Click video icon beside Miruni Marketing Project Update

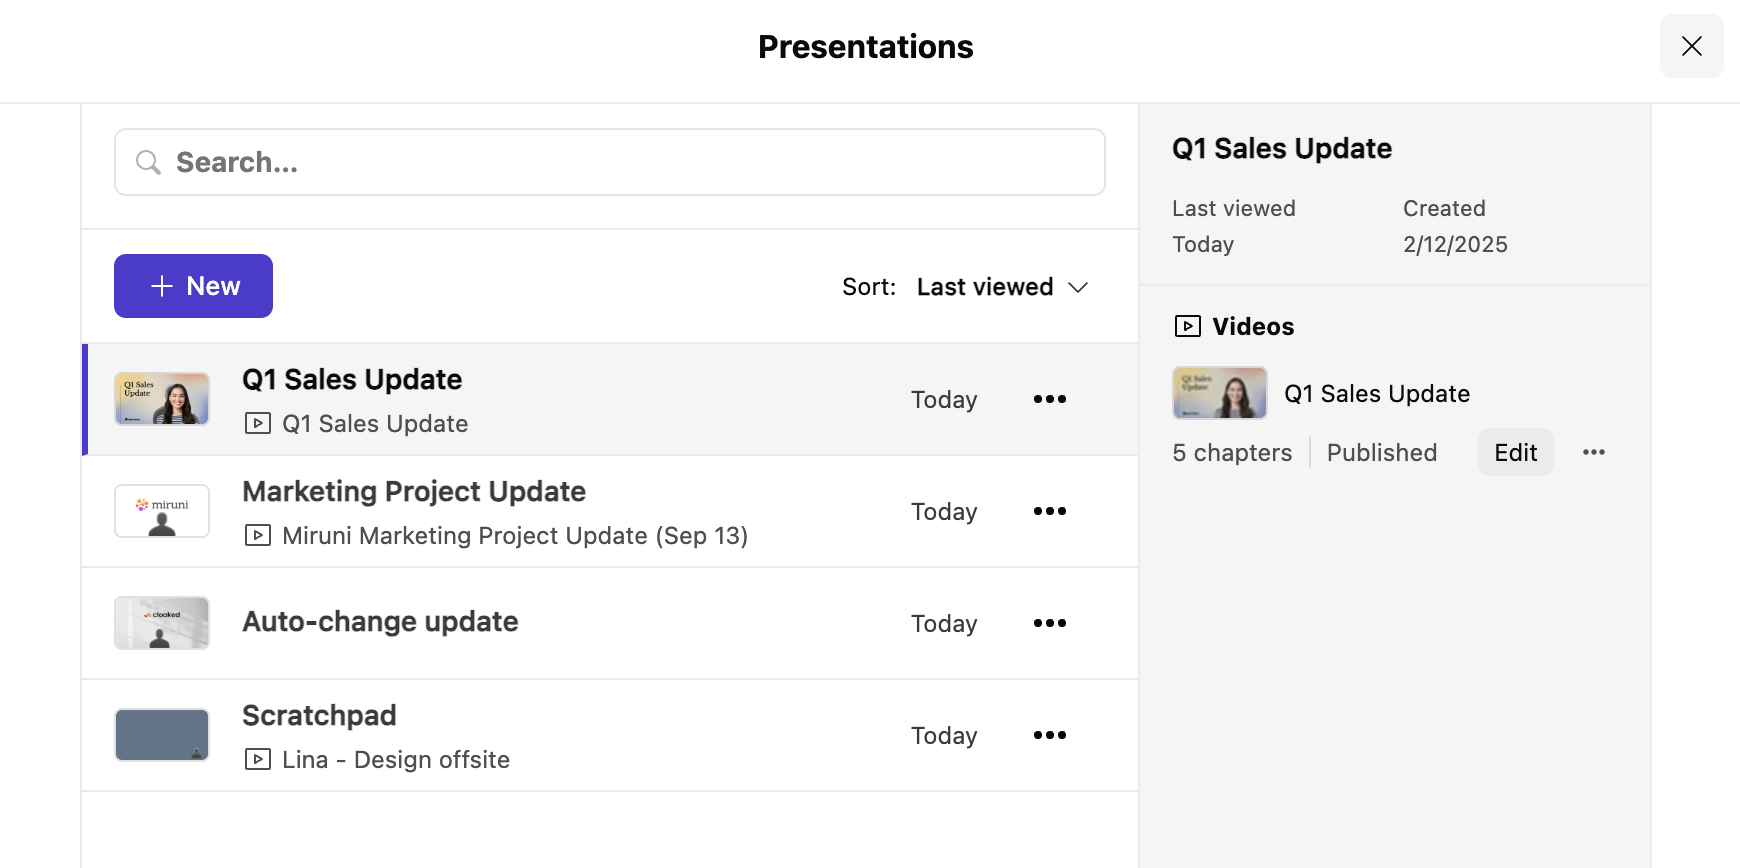pos(257,535)
